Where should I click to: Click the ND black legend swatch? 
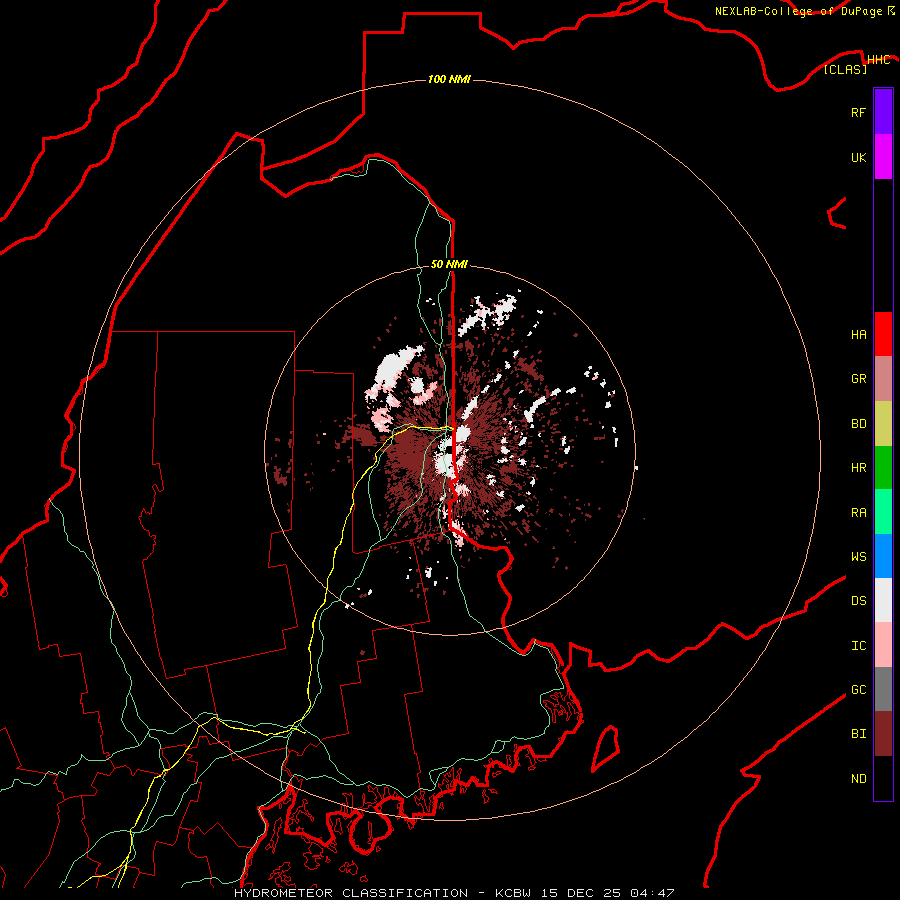click(883, 778)
